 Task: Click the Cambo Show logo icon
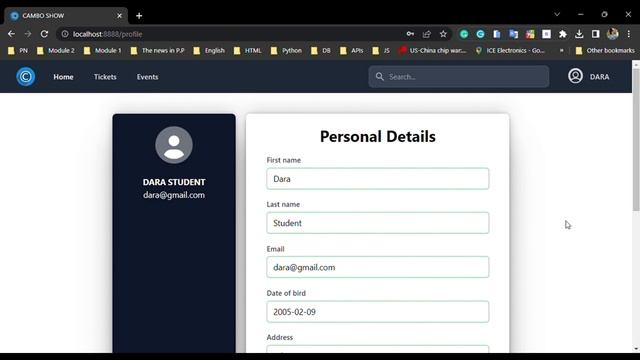pos(25,77)
